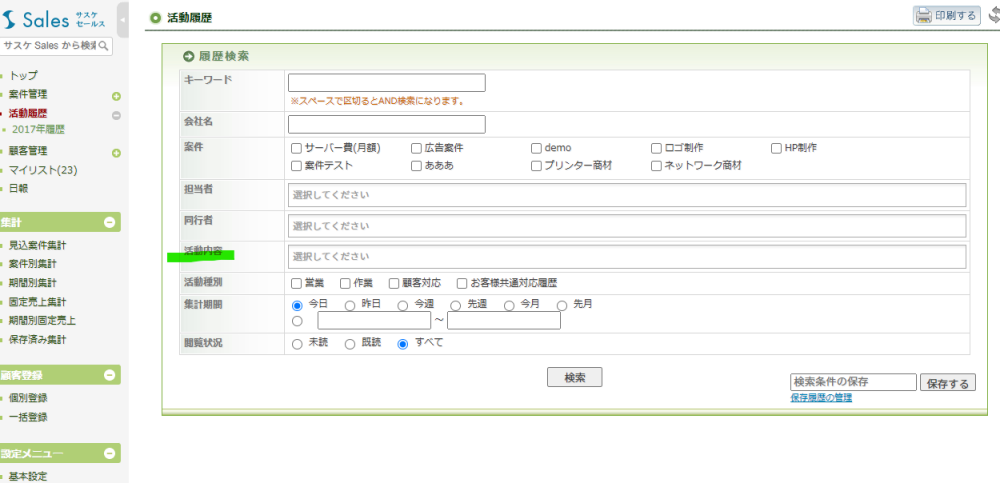The height and width of the screenshot is (483, 1000).
Task: Click refresh icon beside print button
Action: (x=993, y=15)
